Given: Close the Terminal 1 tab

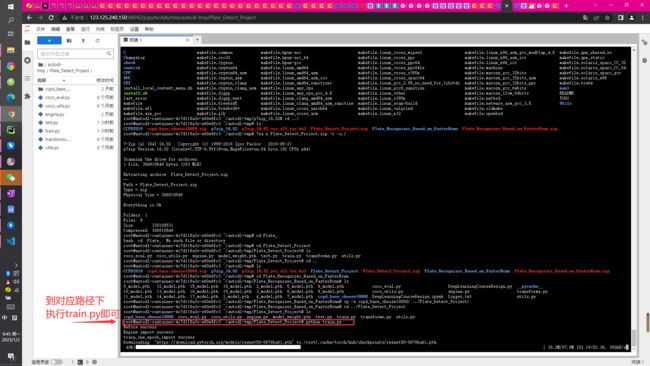Looking at the screenshot, I should 187,40.
